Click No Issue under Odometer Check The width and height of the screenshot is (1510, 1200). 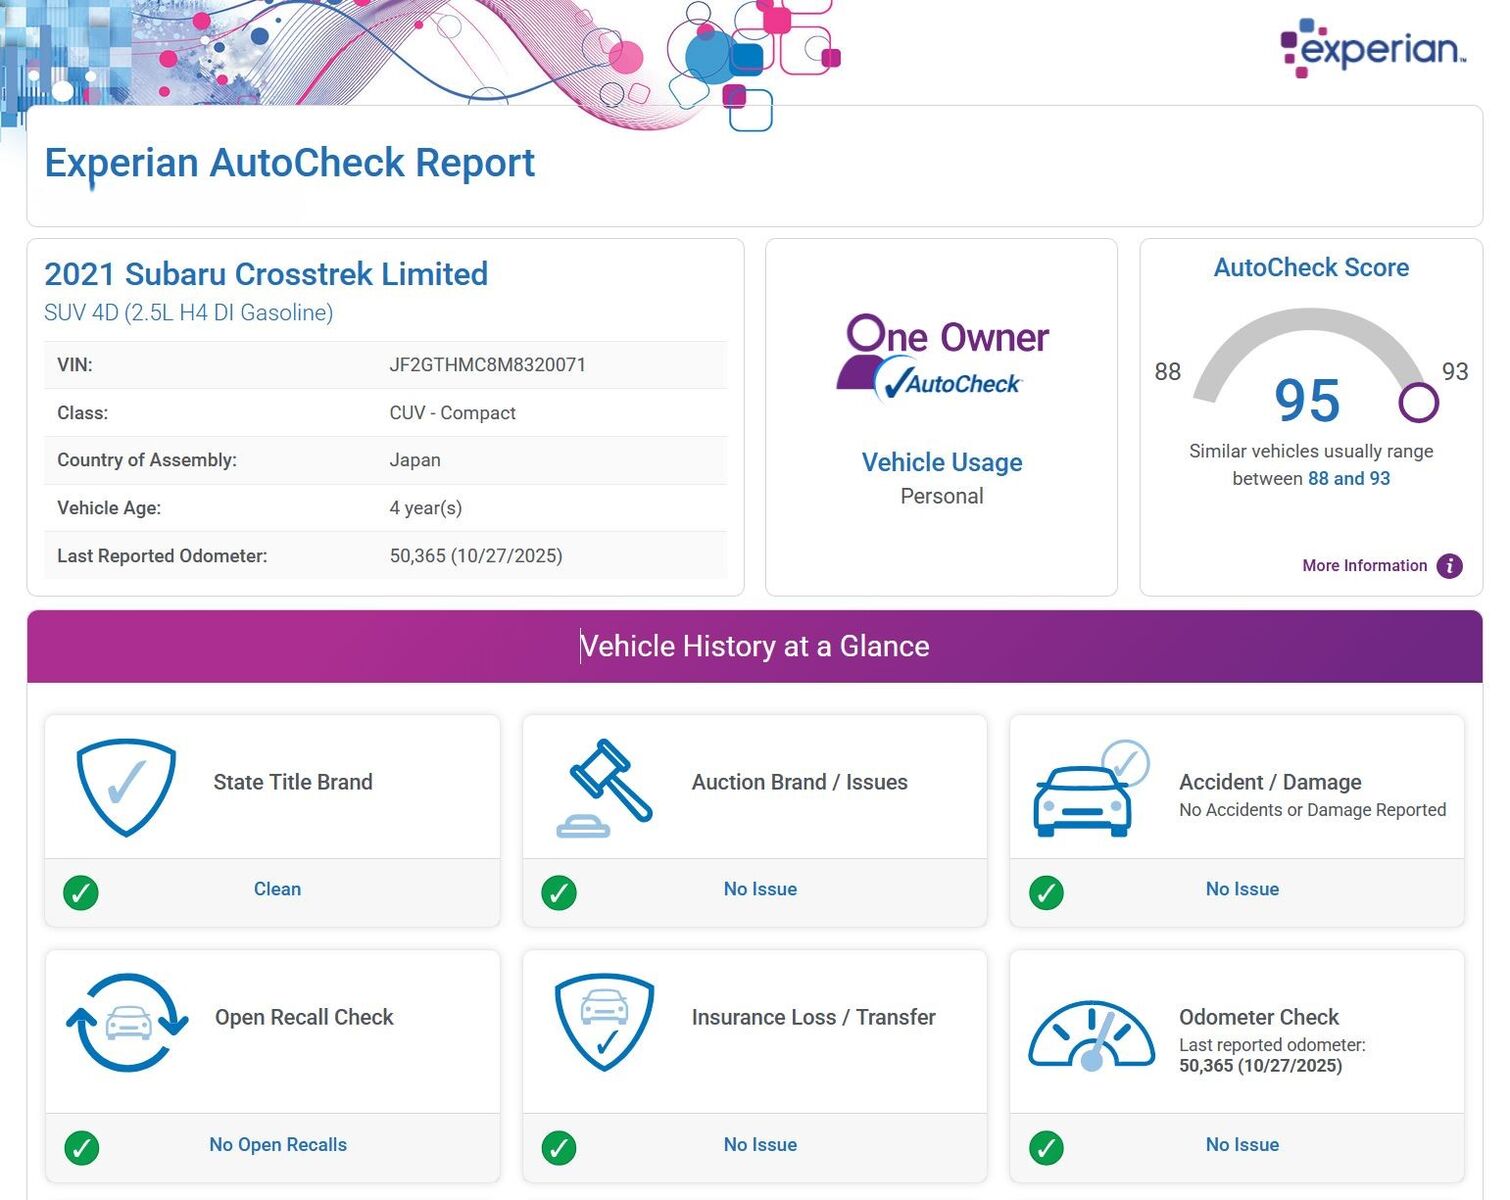[1242, 1145]
